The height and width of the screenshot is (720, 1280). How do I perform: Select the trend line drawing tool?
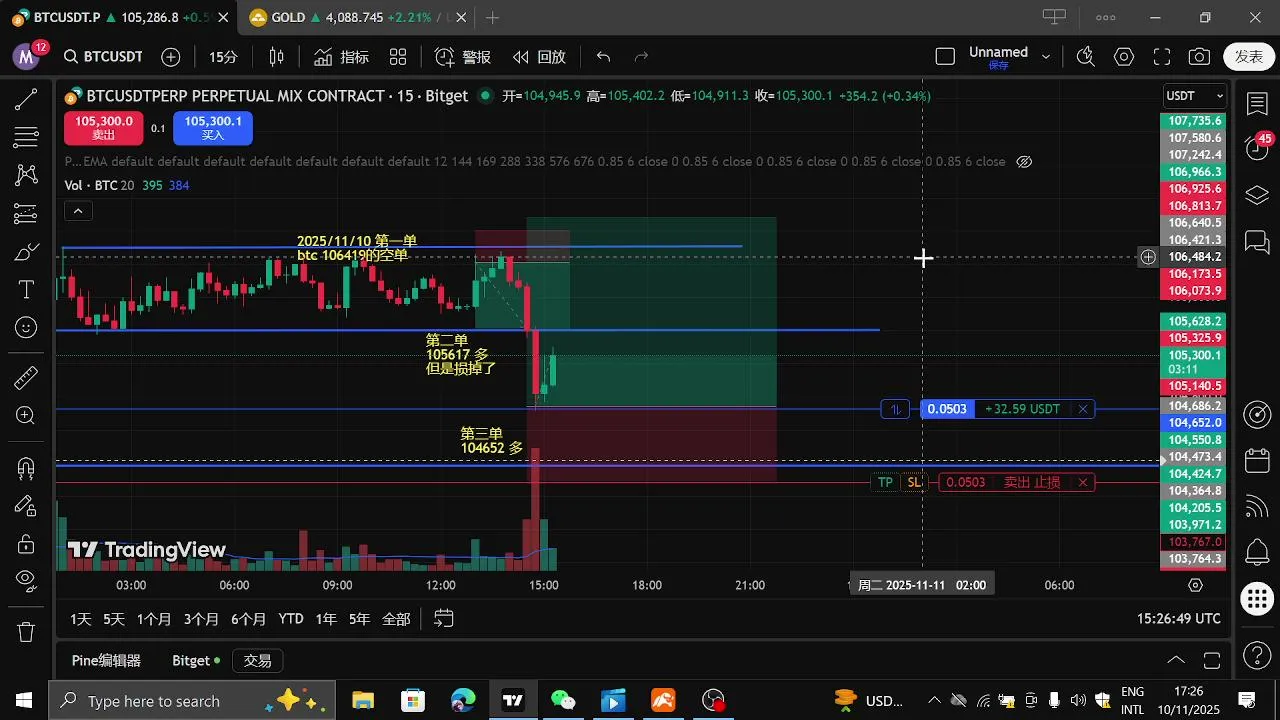tap(26, 99)
